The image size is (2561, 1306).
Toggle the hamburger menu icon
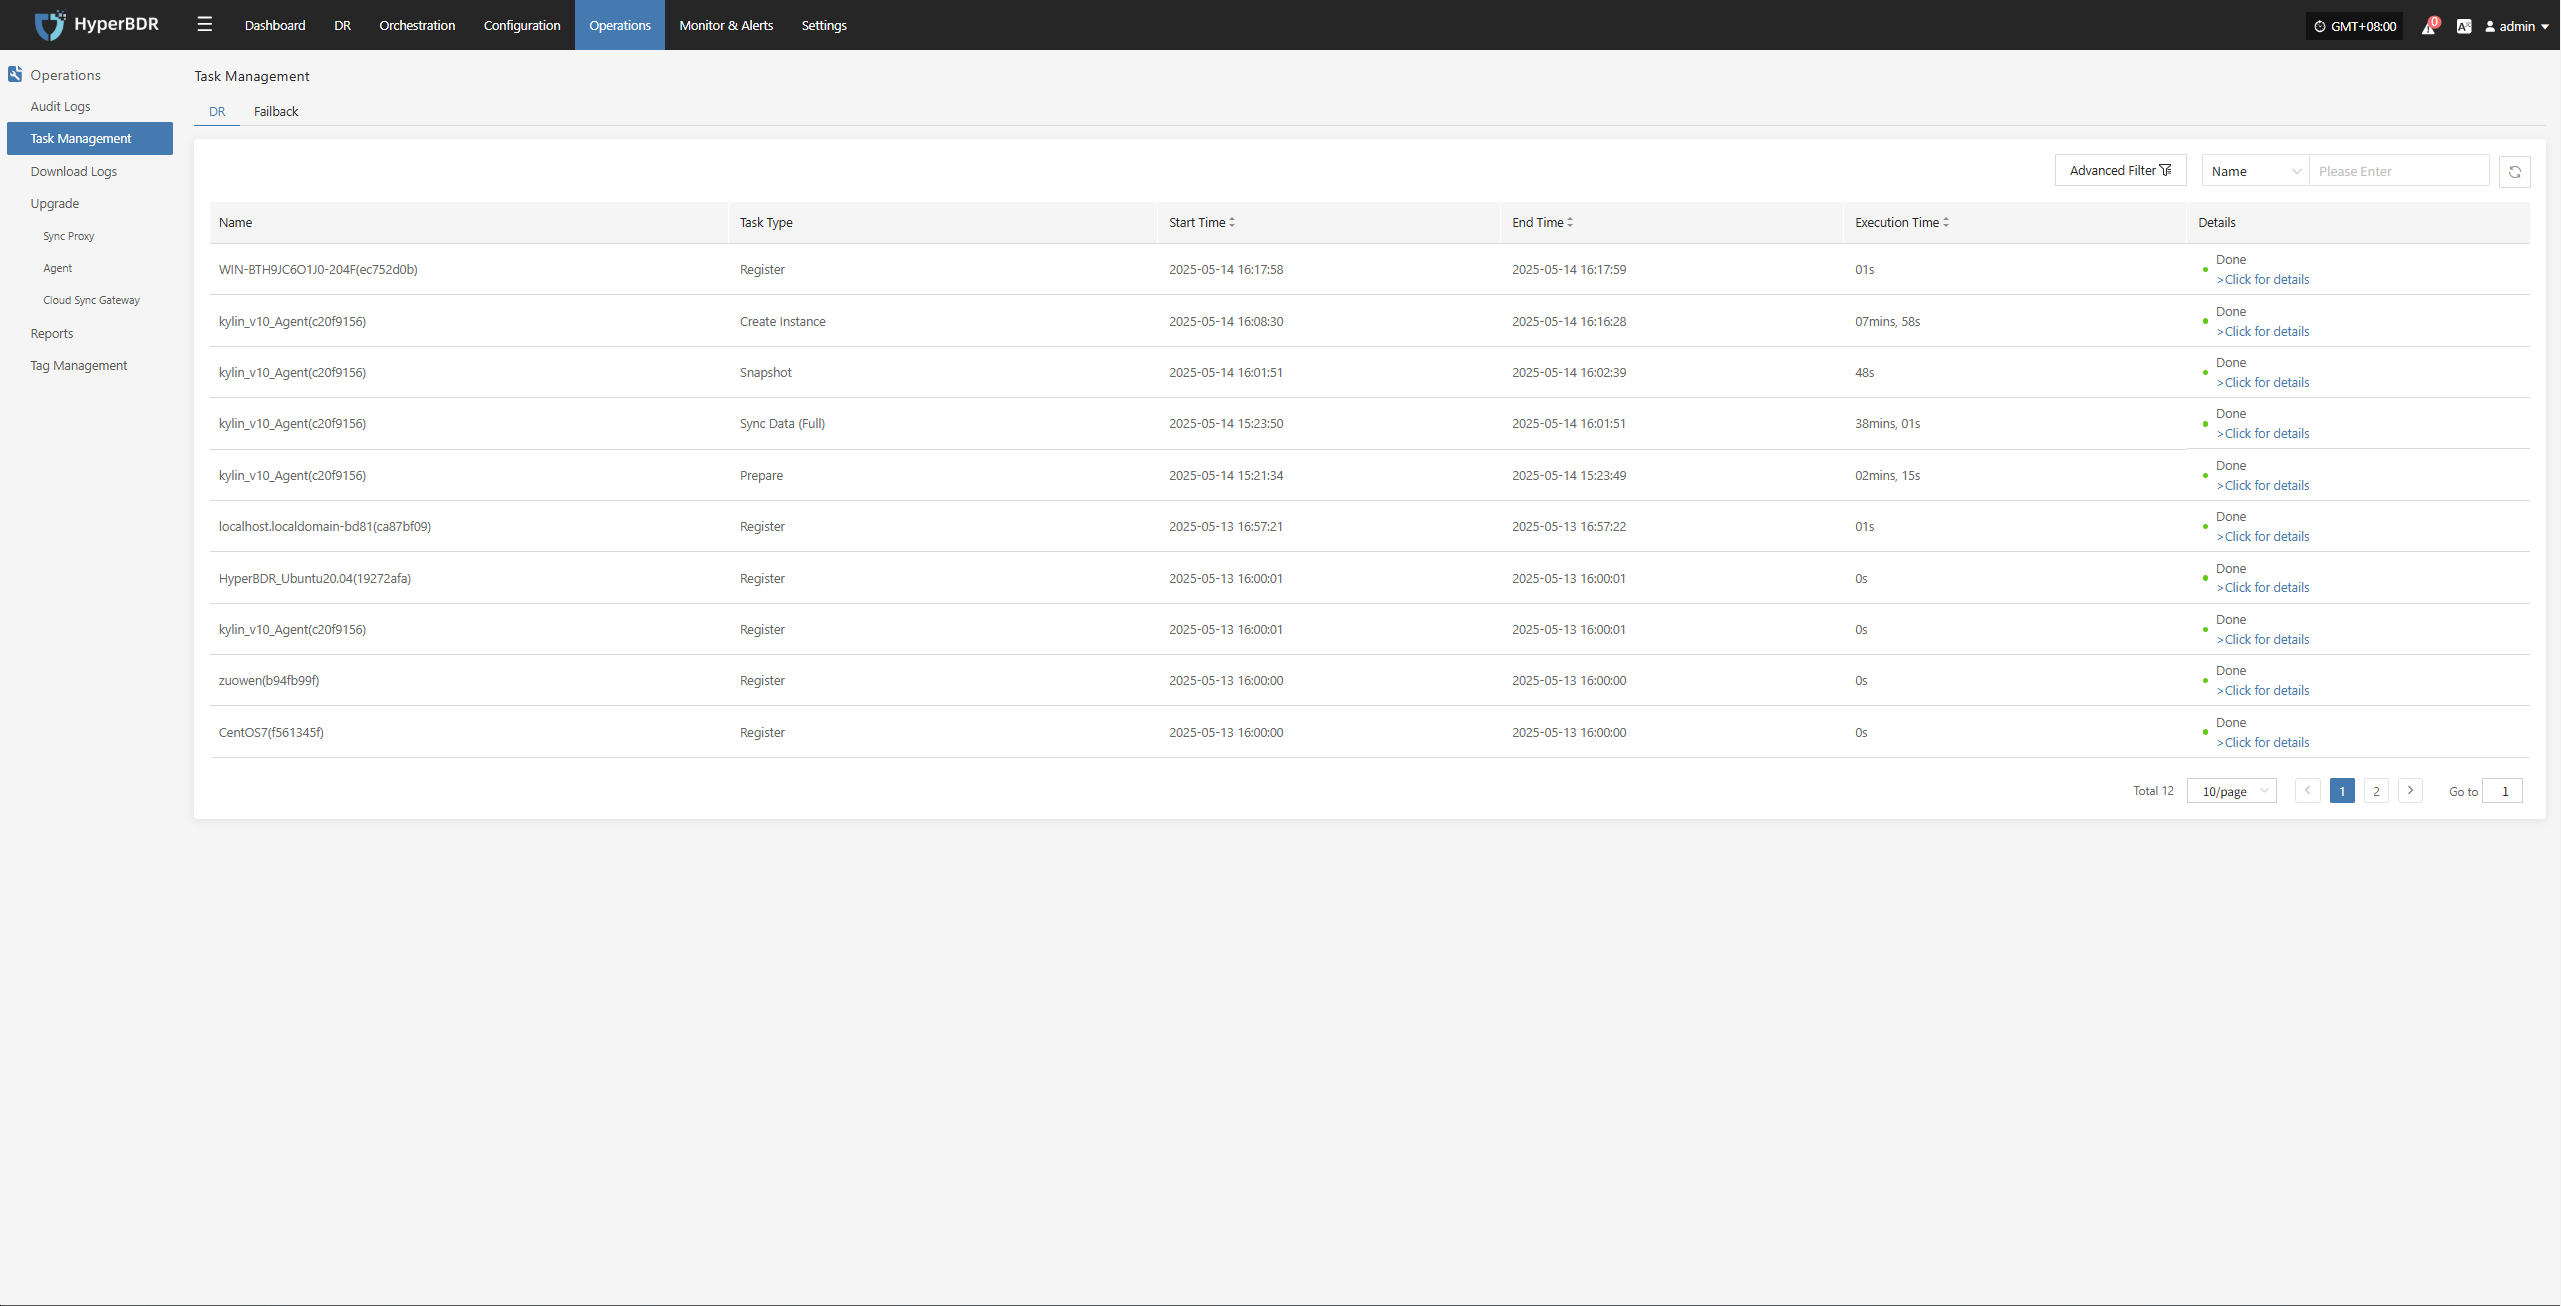205,25
